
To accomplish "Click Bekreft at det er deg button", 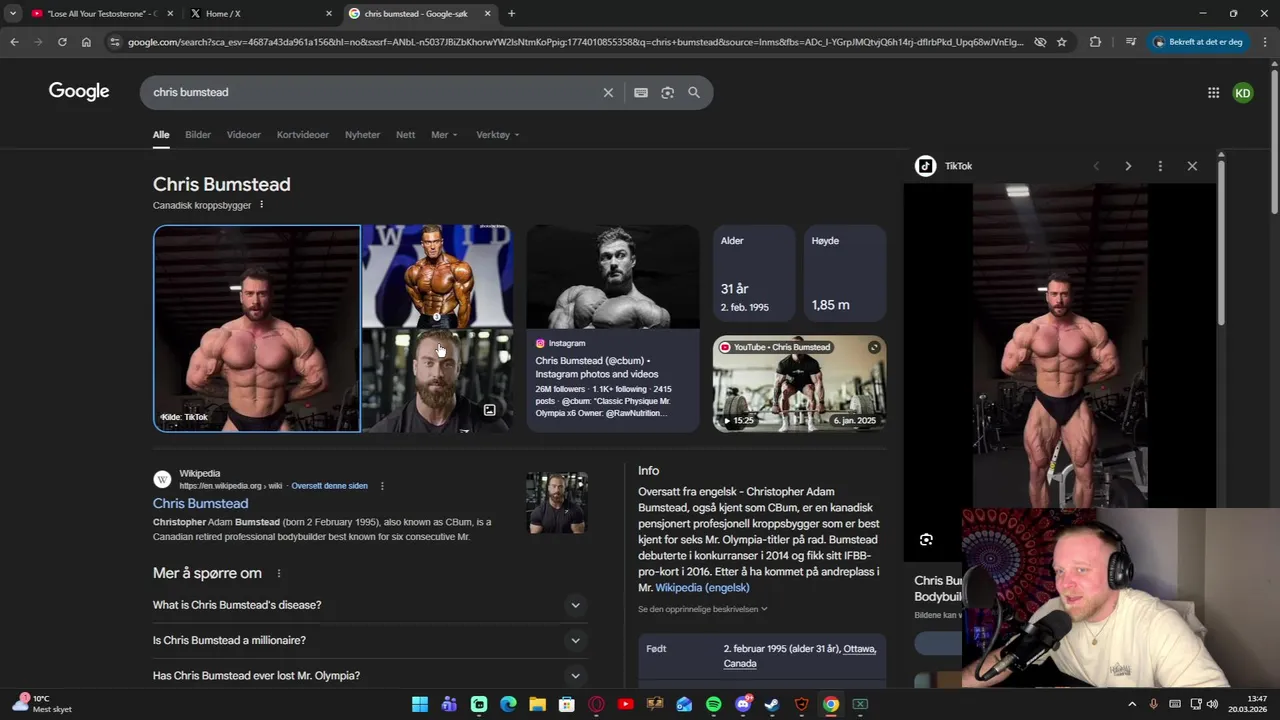I will tap(1198, 42).
